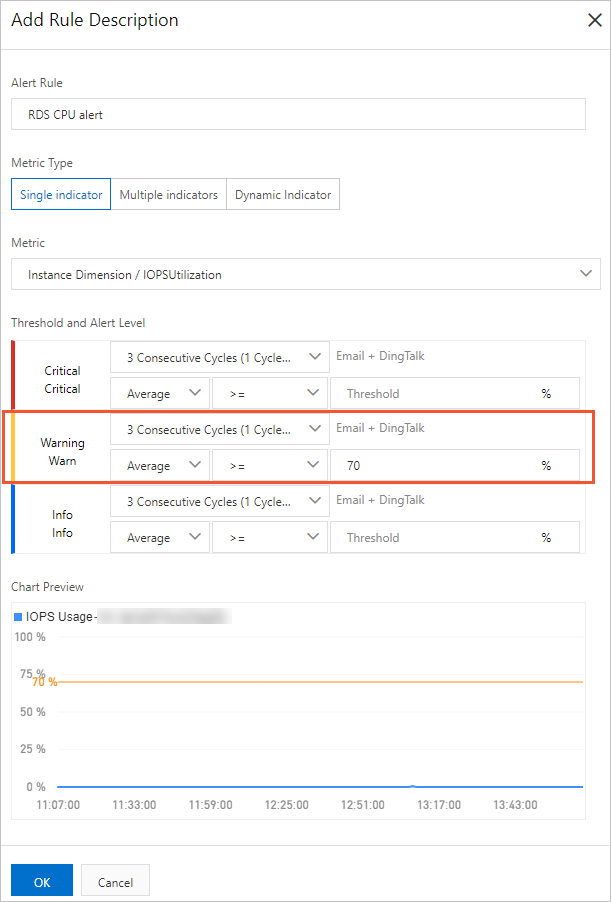This screenshot has width=611, height=902.
Task: Click the OK button
Action: coord(41,881)
